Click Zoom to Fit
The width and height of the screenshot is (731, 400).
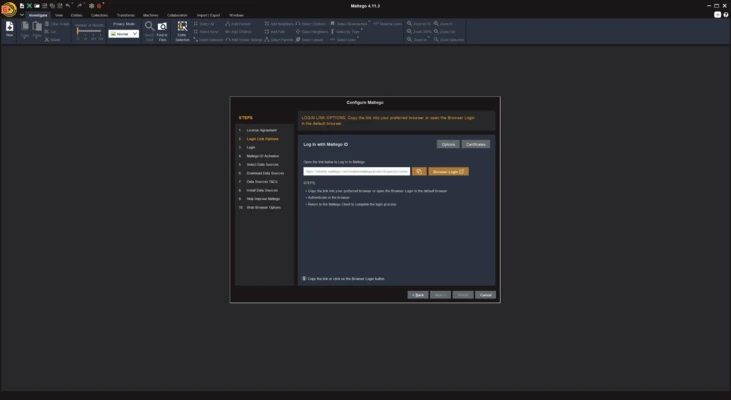(419, 24)
